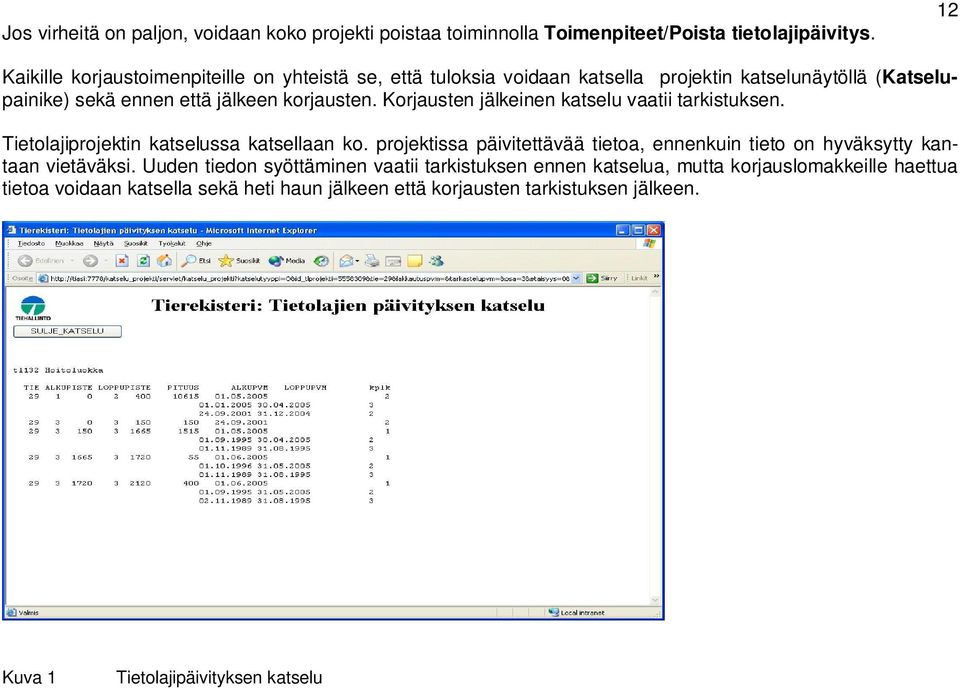Click the yellow Discuss note icon
The width and height of the screenshot is (960, 688).
(x=414, y=261)
